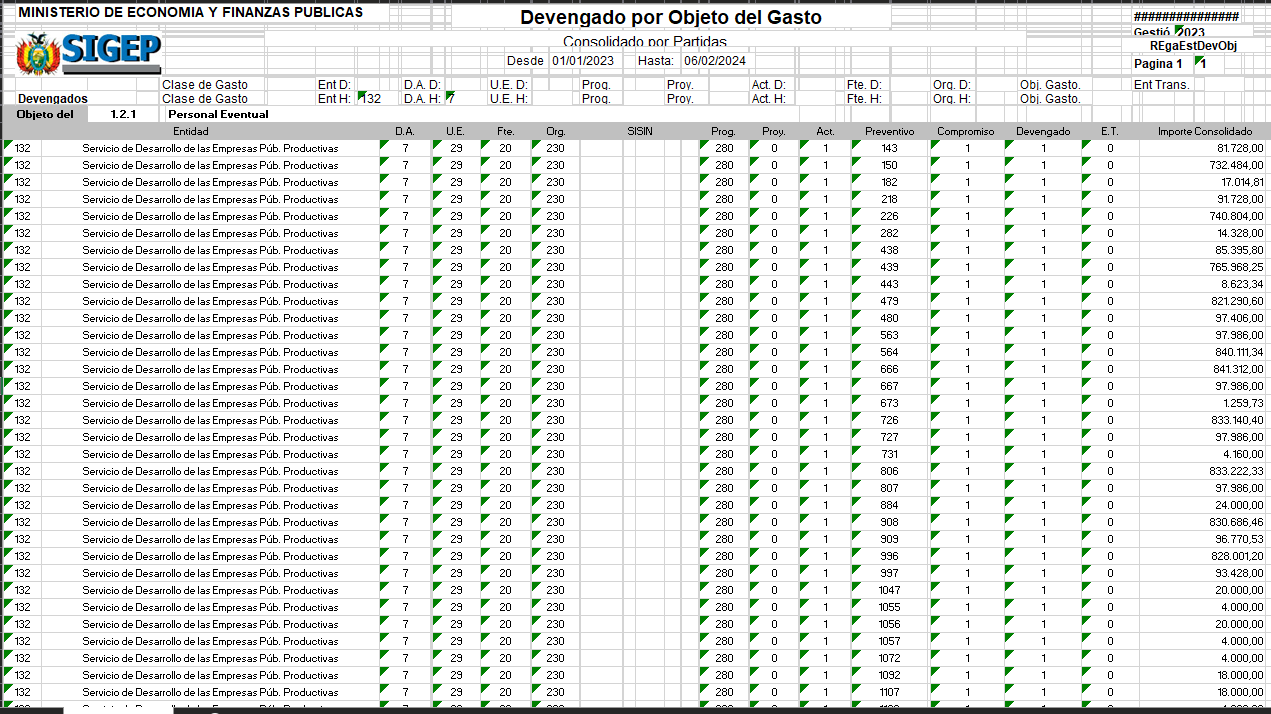Select the Objeto del 1.2.1 code cell
This screenshot has width=1271, height=714.
123,114
